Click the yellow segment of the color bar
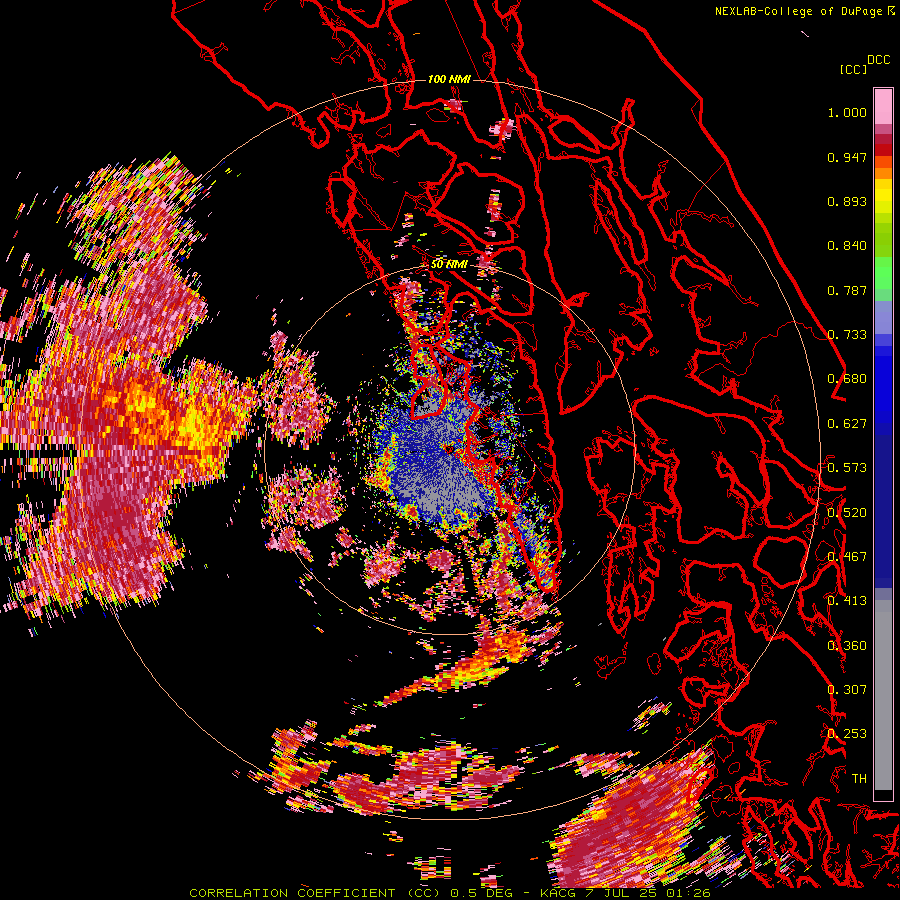 (883, 197)
